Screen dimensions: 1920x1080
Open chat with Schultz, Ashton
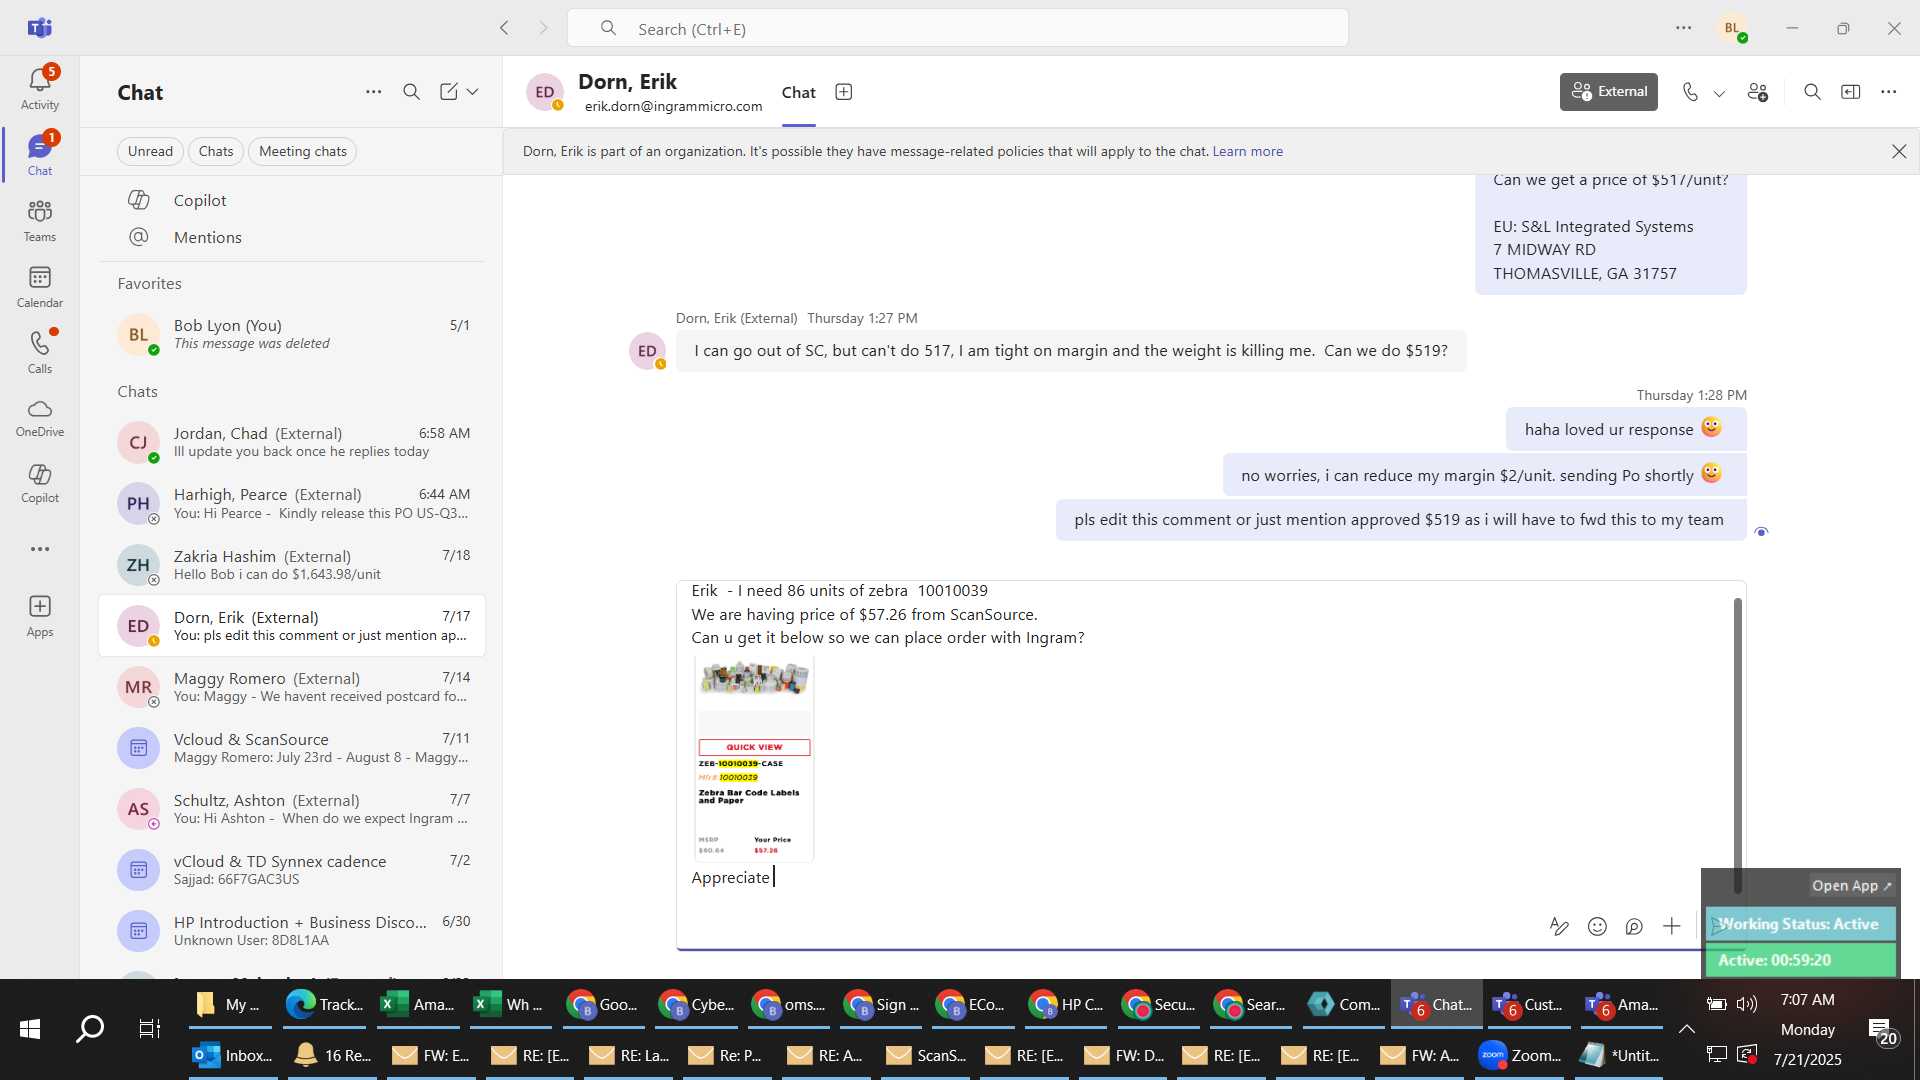(x=292, y=809)
